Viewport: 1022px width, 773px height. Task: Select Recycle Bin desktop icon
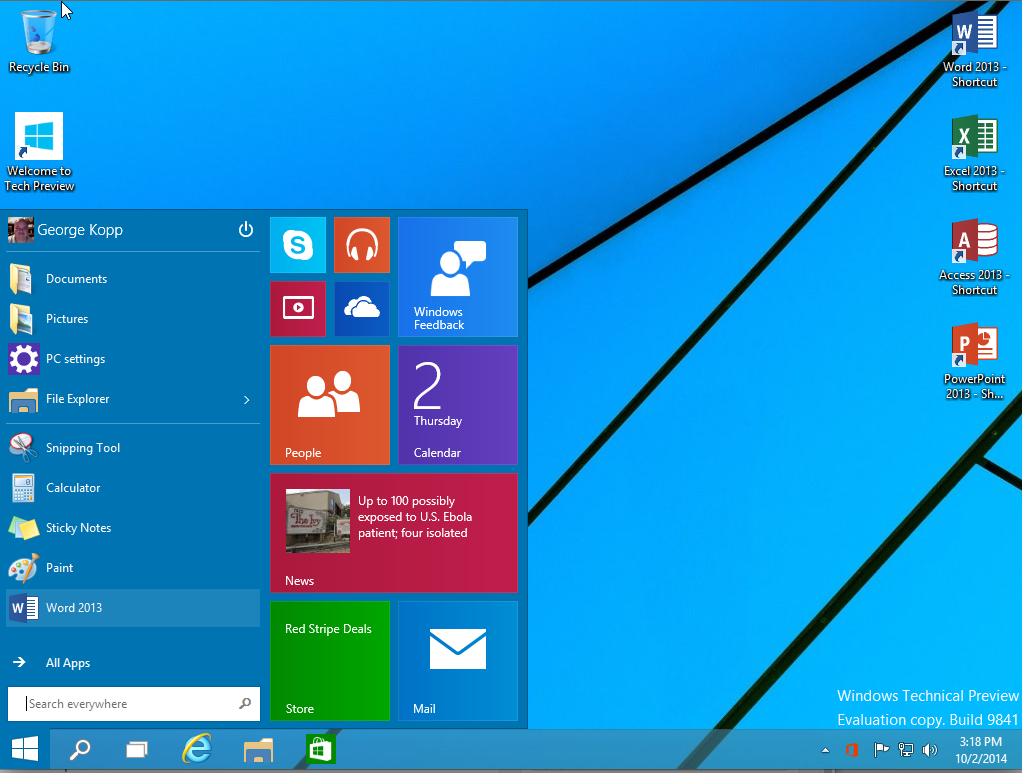[38, 42]
